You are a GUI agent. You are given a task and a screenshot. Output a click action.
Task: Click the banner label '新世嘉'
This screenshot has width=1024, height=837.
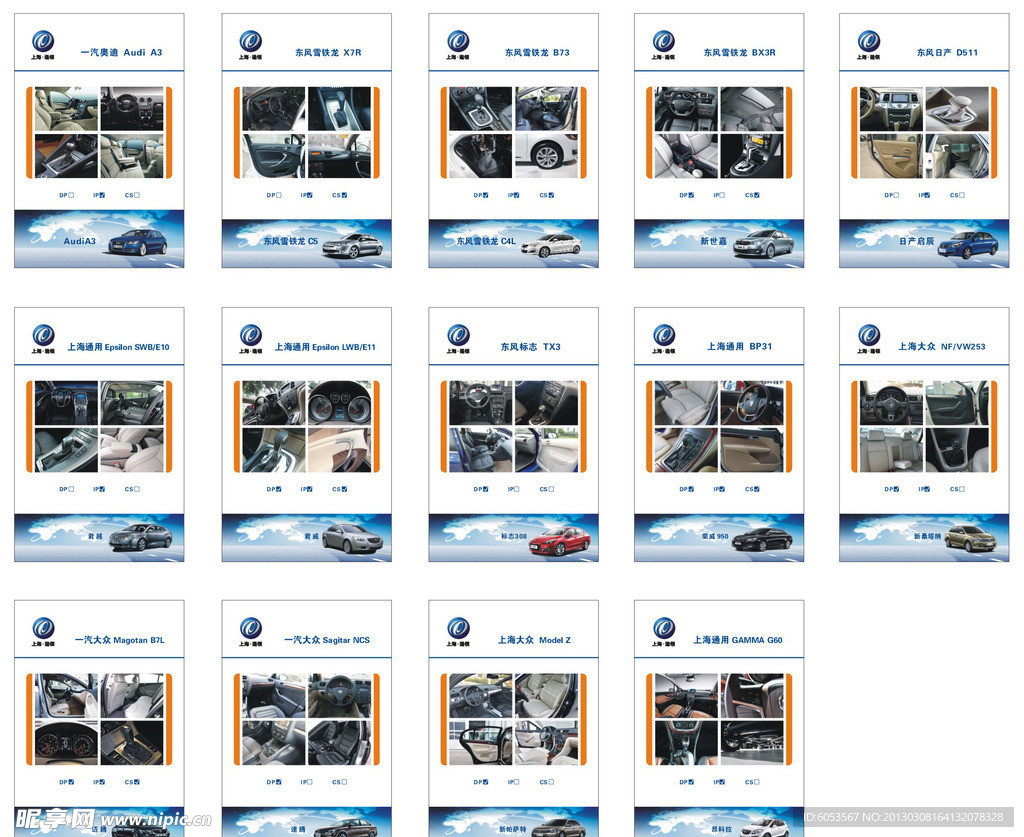(714, 241)
